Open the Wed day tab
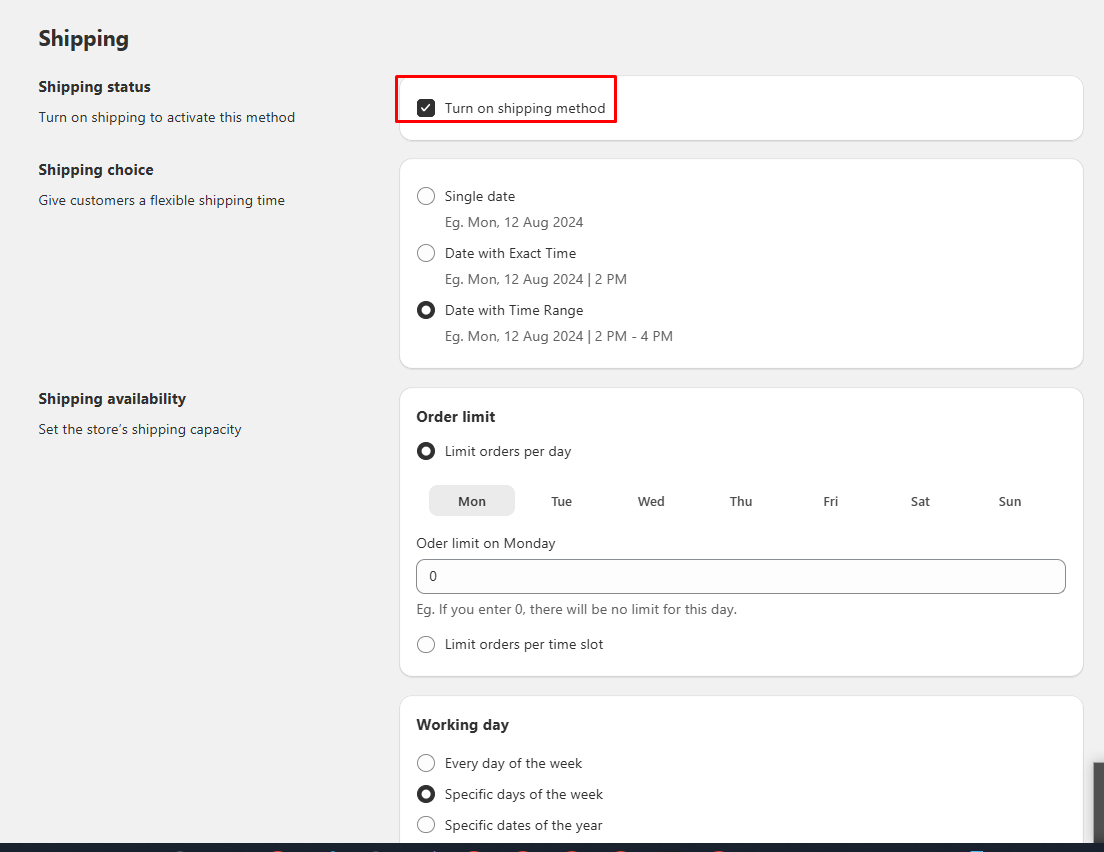 pos(651,501)
